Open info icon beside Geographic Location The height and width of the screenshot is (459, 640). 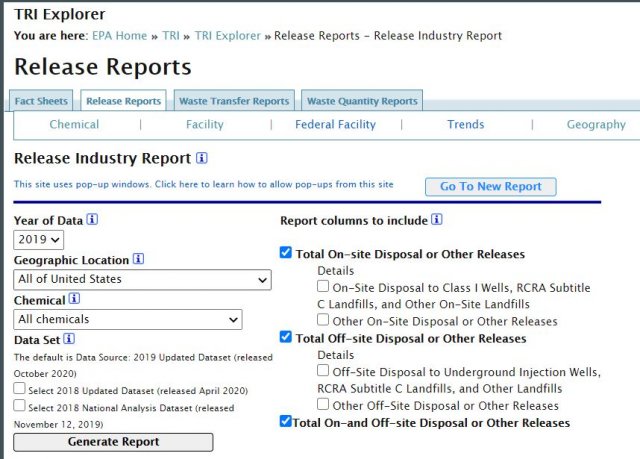139,259
